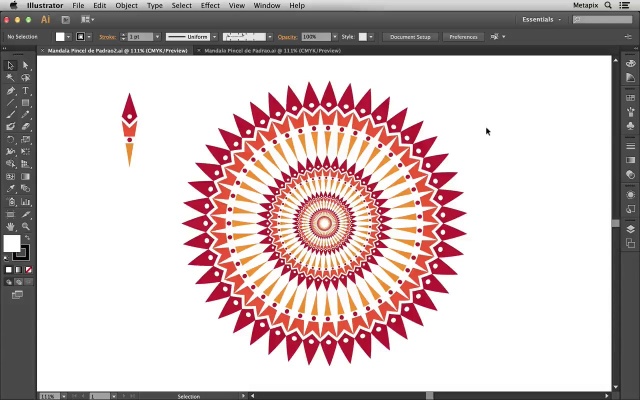Click the Style swatch in control bar

(362, 37)
